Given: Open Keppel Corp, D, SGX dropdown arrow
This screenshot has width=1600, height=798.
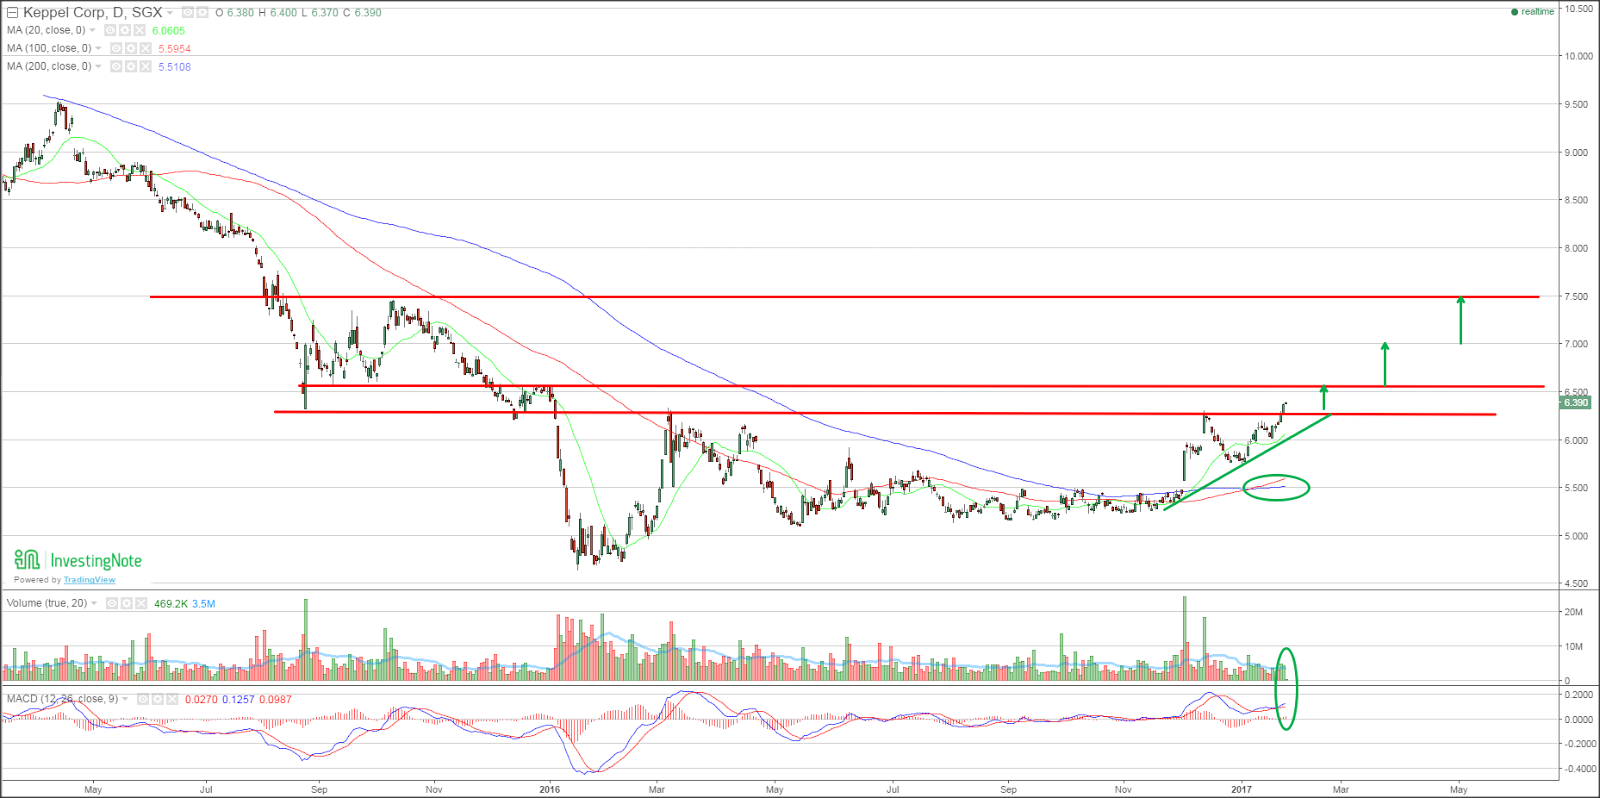Looking at the screenshot, I should click(170, 13).
